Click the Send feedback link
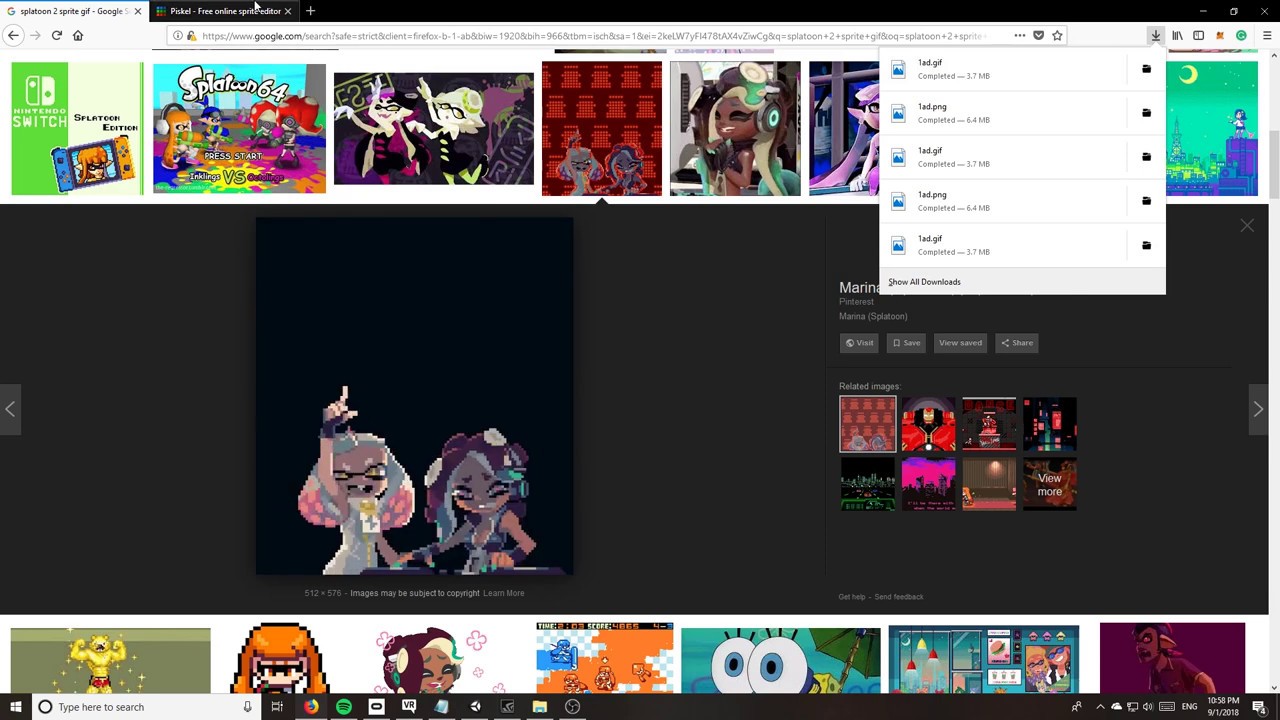 899,597
